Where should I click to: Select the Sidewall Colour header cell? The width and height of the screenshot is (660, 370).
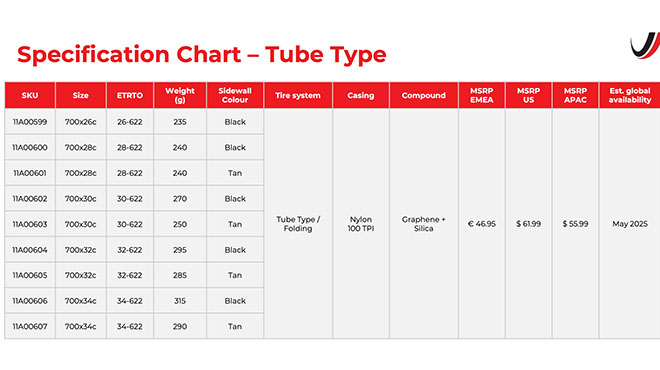pyautogui.click(x=235, y=96)
